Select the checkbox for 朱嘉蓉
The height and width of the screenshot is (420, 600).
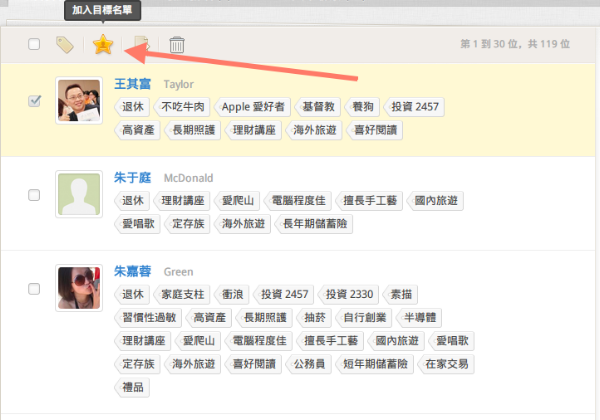(35, 288)
